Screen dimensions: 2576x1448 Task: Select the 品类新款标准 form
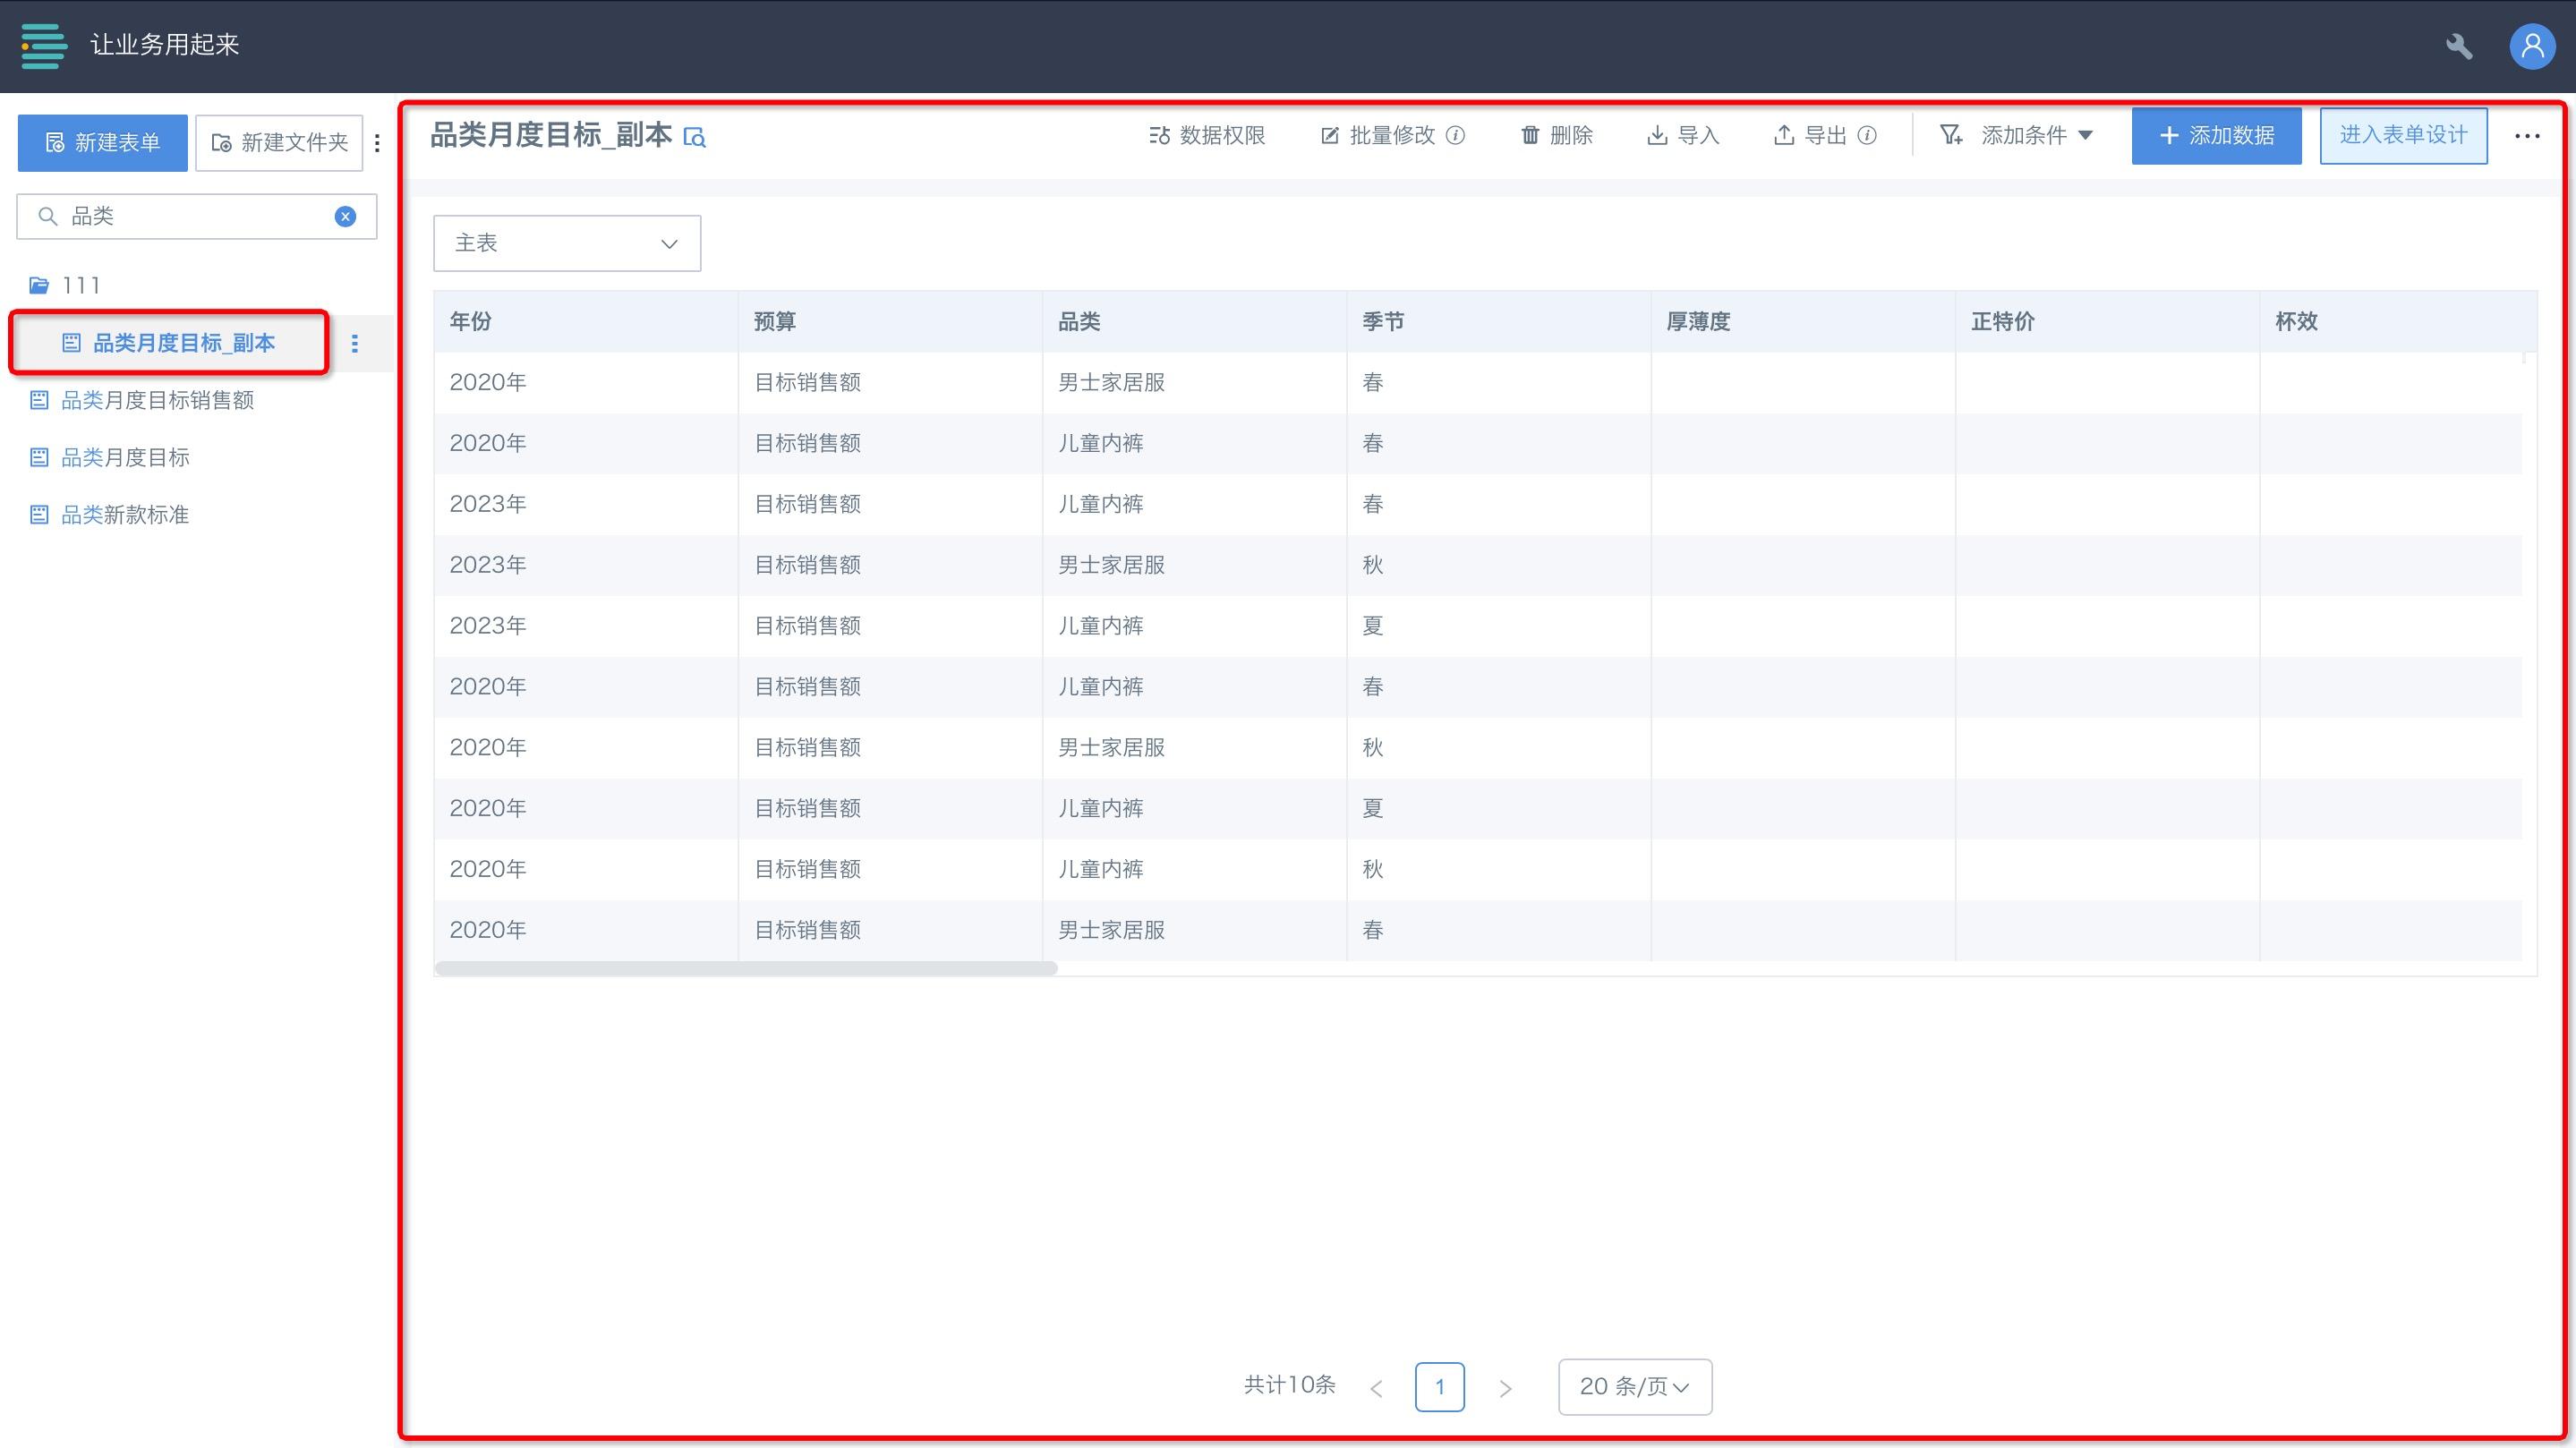tap(125, 515)
